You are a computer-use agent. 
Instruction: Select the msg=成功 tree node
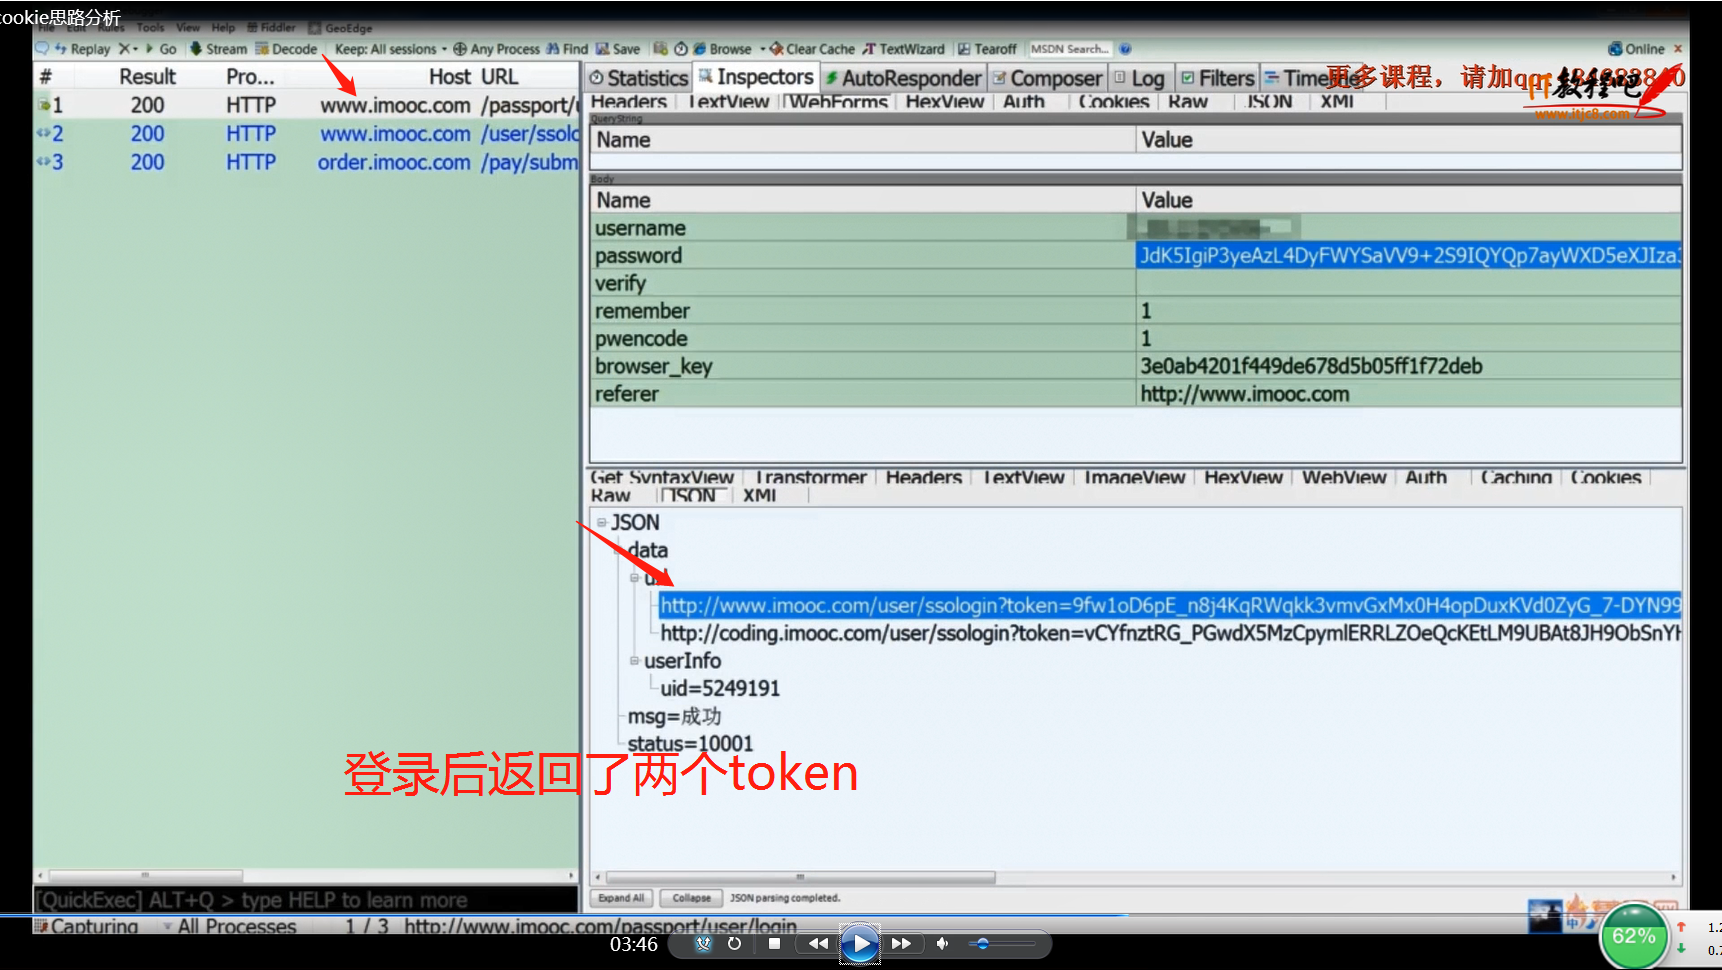click(674, 716)
